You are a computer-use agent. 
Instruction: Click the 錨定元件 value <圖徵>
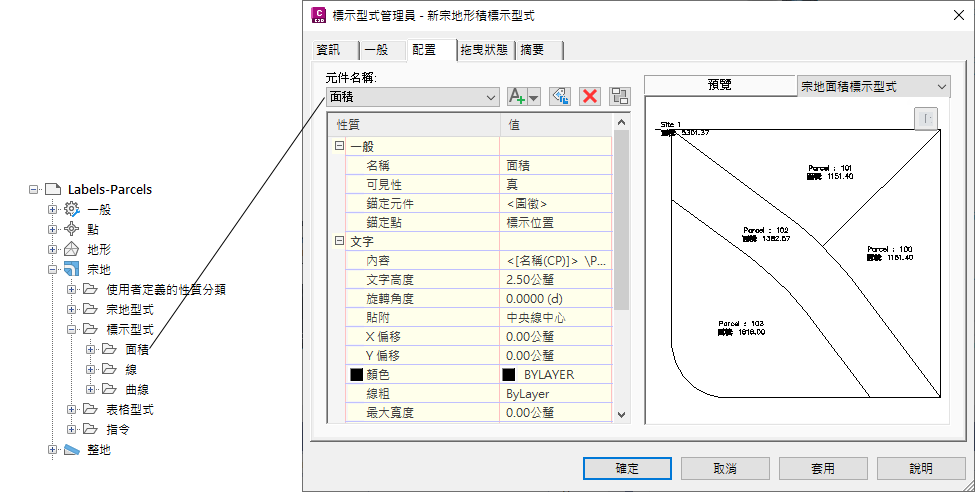pos(556,203)
